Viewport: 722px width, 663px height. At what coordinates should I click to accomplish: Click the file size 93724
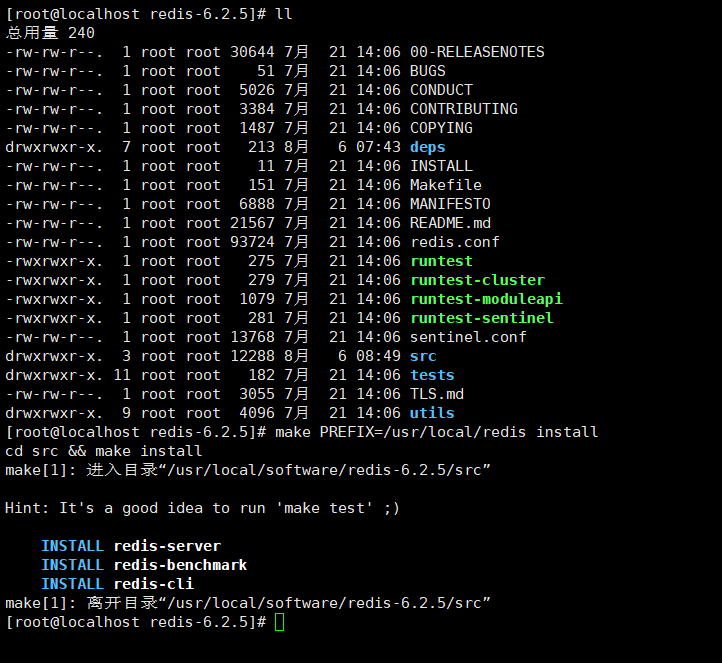tap(252, 242)
